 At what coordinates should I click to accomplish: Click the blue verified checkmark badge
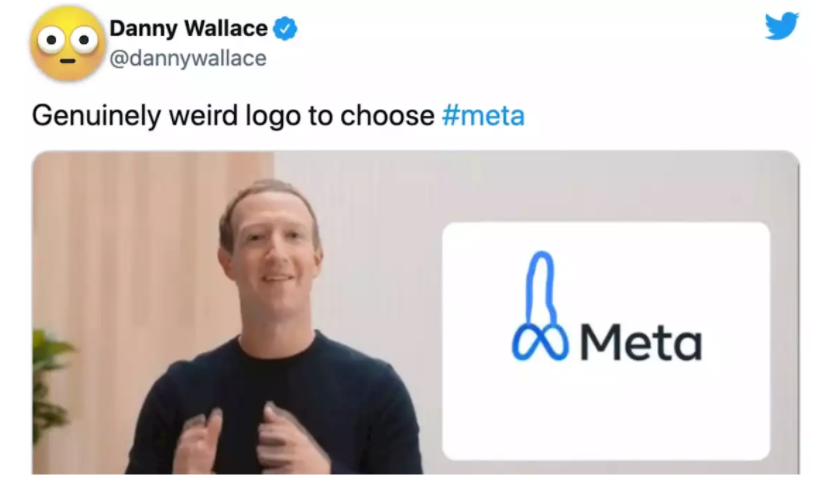click(285, 28)
